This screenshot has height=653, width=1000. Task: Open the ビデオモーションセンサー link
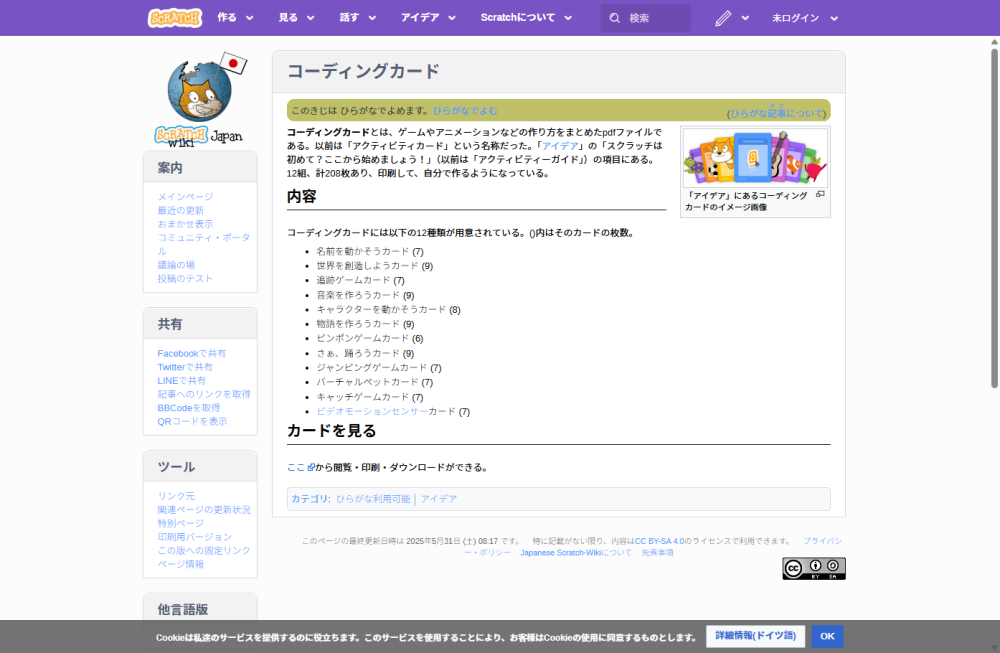372,411
